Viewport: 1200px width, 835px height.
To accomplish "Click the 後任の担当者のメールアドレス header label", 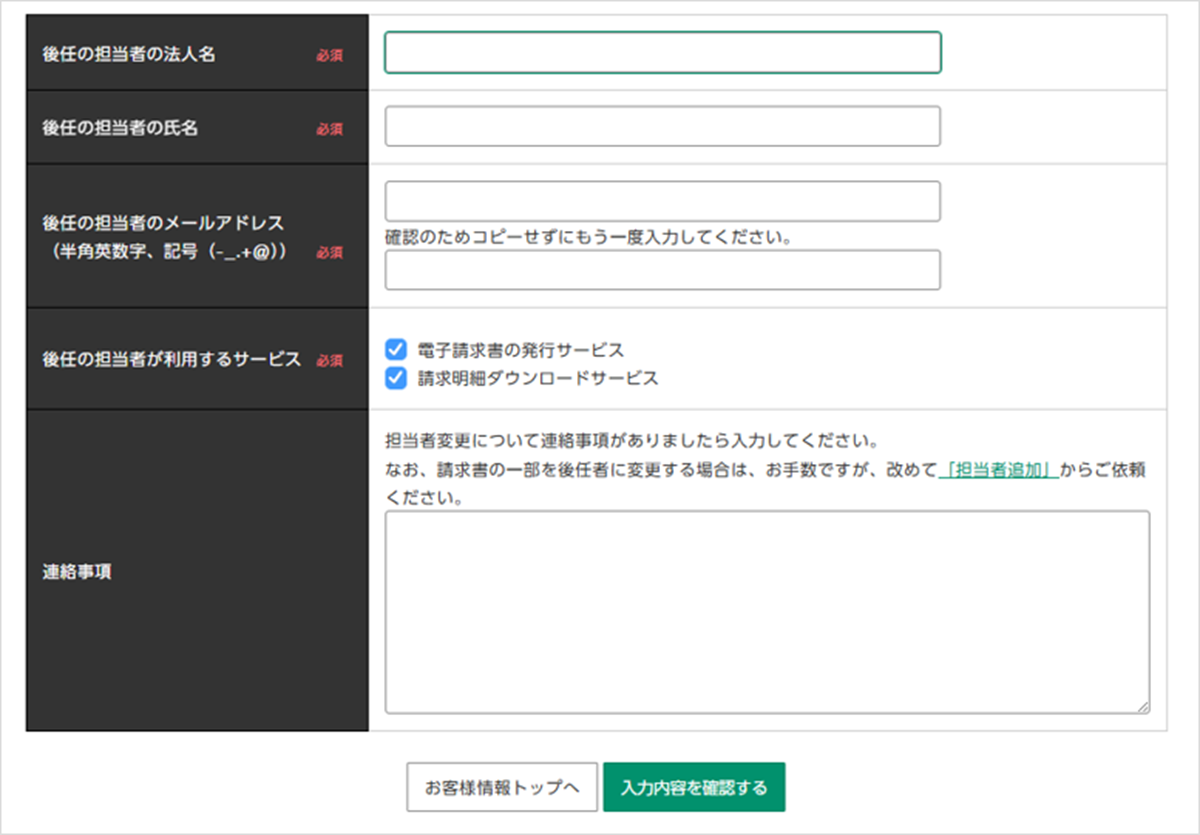I will click(x=163, y=222).
